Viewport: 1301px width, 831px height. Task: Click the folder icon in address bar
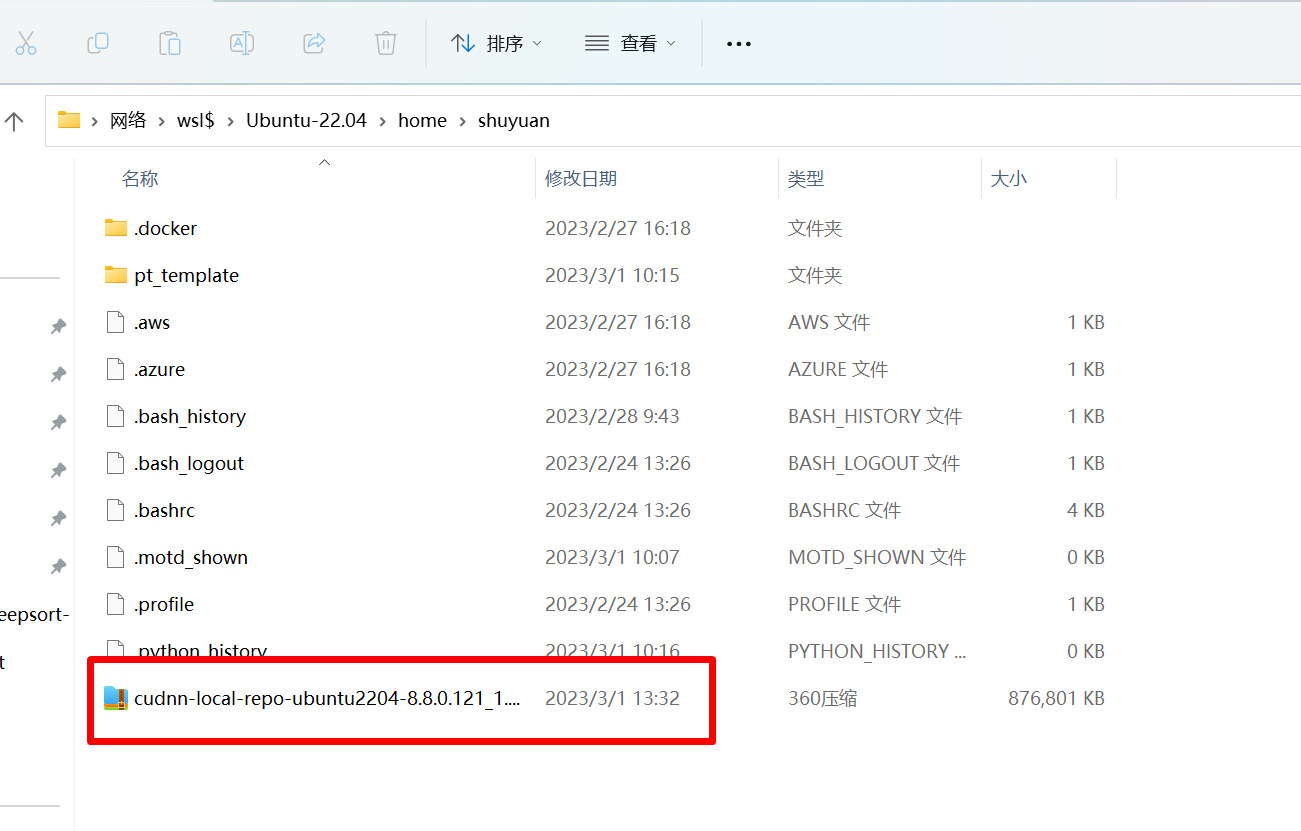[68, 120]
